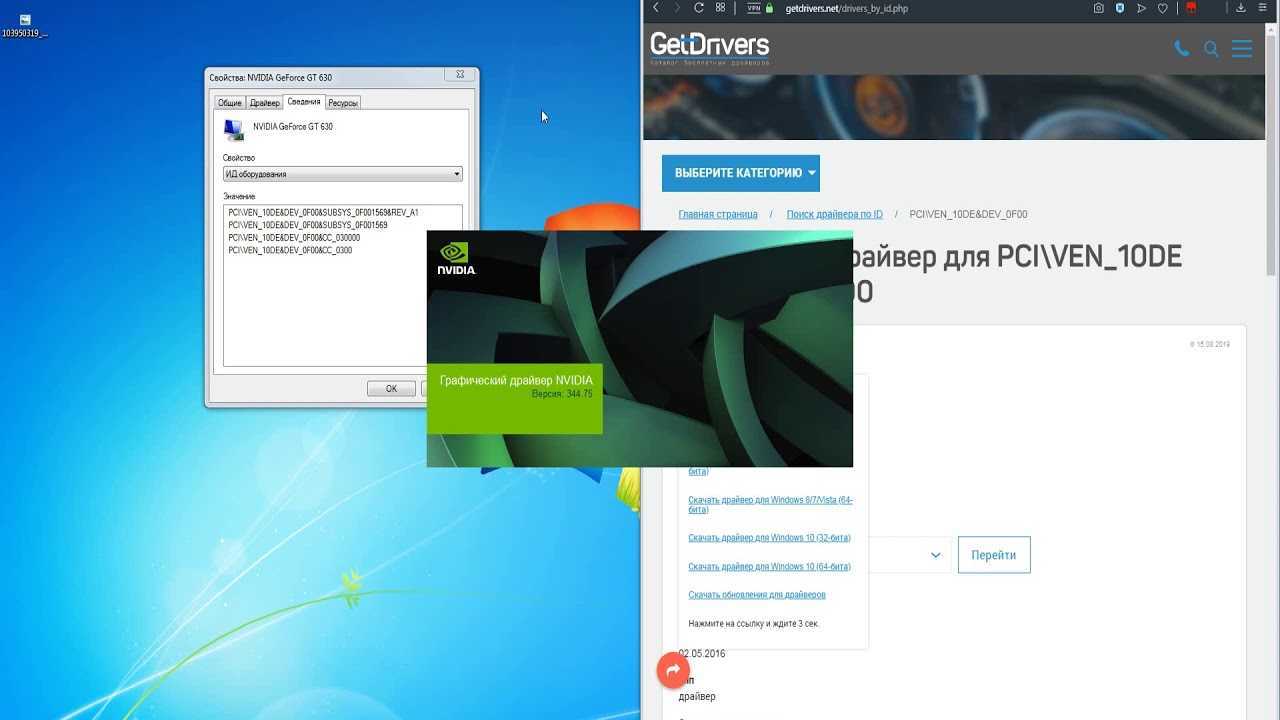Click the PCI\VEN_10DE&DEV_0F00 breadcrumb text
The height and width of the screenshot is (720, 1280).
(968, 214)
